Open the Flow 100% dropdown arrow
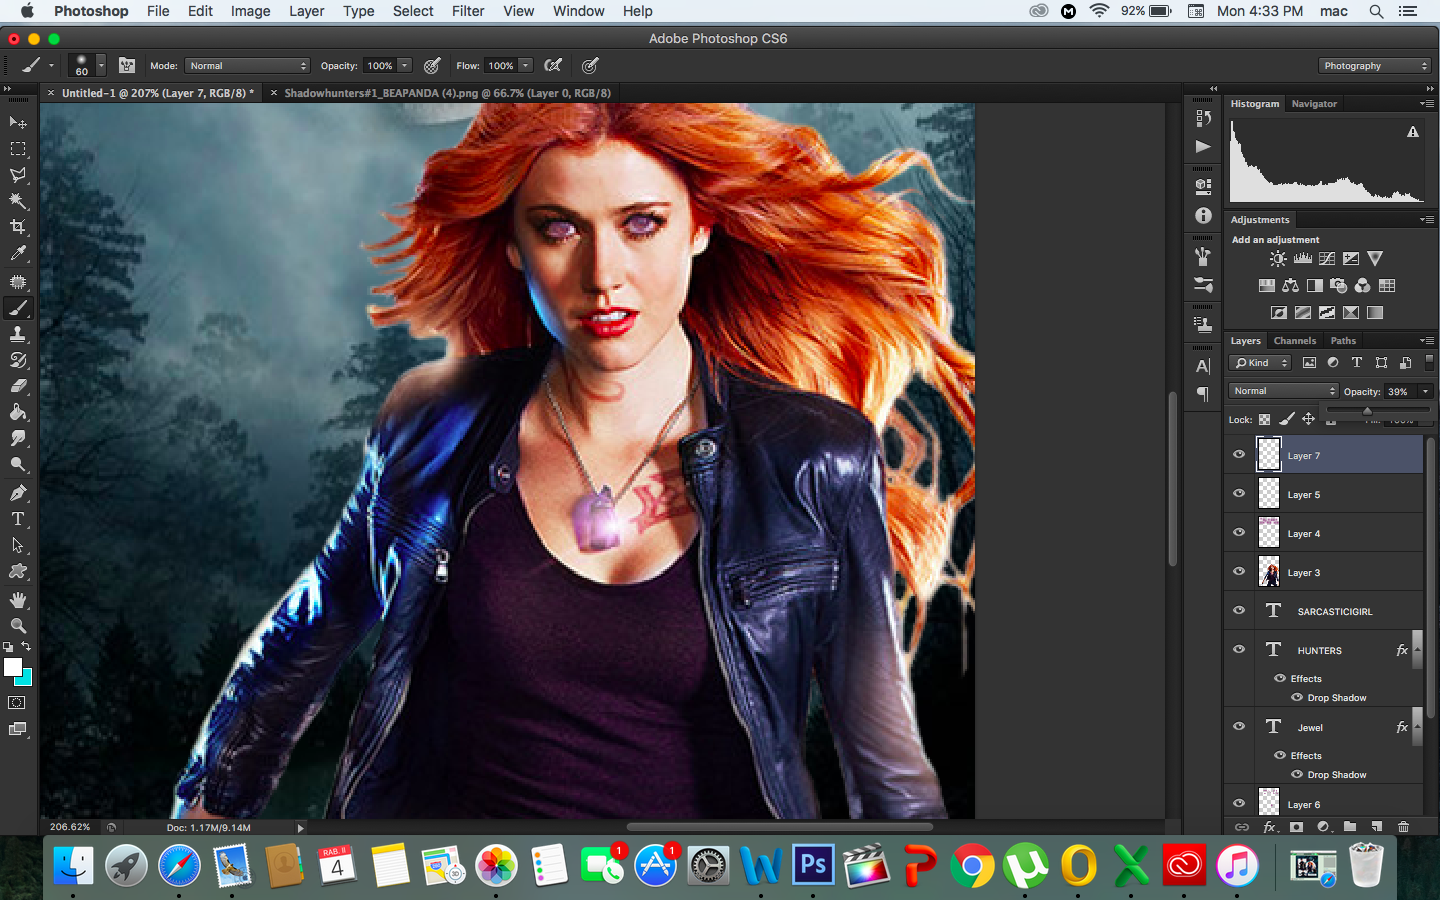Screen dimensions: 1440x900 click(x=525, y=65)
